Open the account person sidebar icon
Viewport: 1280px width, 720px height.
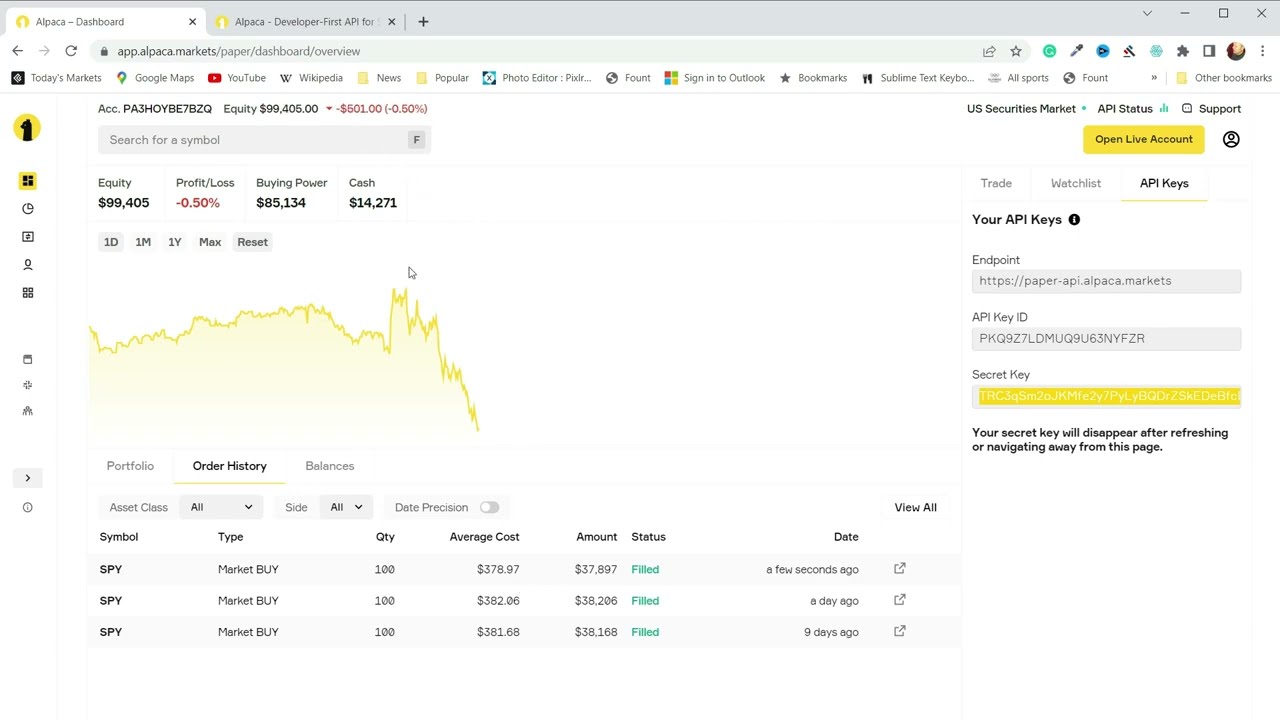[28, 265]
